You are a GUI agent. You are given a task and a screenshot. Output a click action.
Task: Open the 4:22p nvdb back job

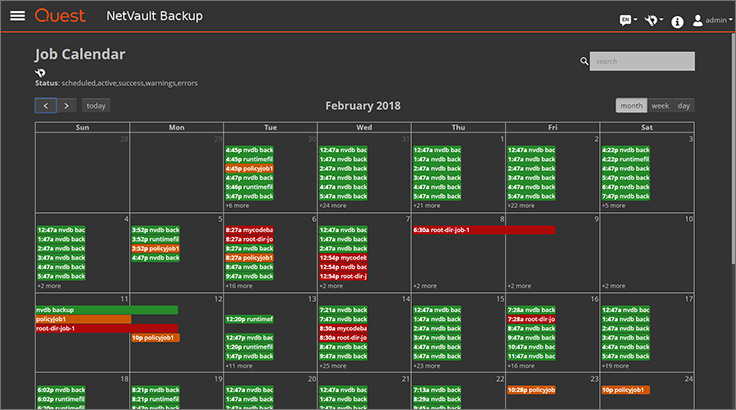pos(625,150)
